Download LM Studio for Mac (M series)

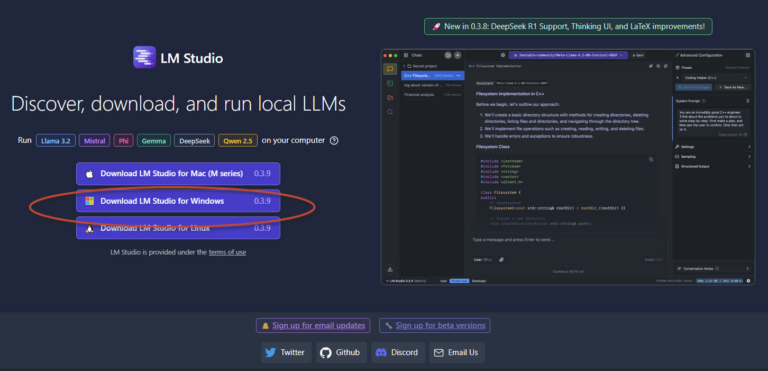178,173
